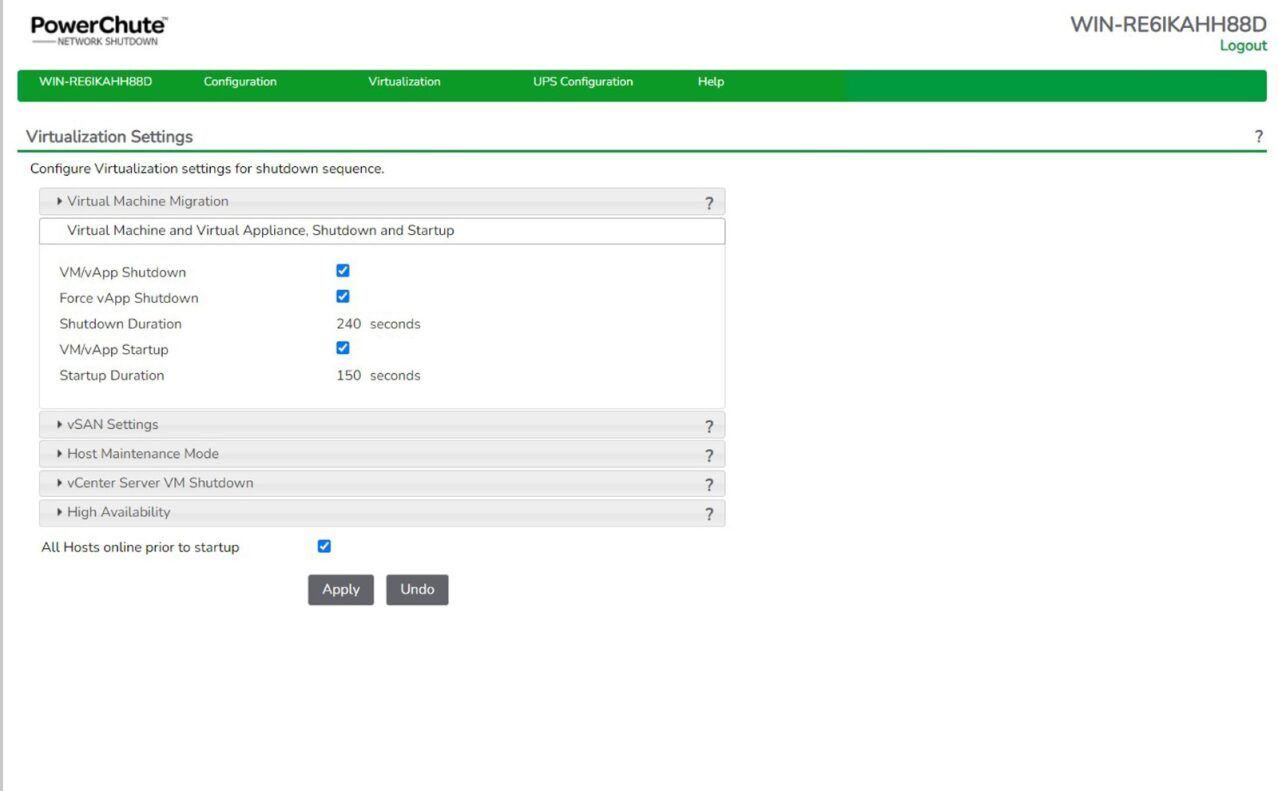
Task: Click help icon for Virtual Machine Migration
Action: pos(709,203)
